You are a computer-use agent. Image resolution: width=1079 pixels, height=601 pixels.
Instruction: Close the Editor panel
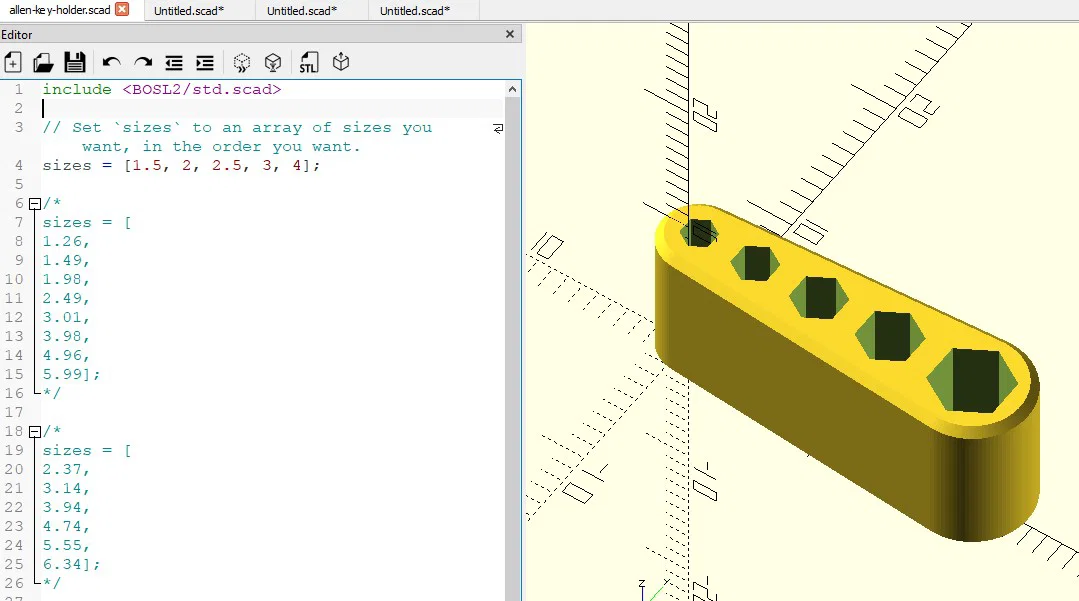tap(510, 34)
